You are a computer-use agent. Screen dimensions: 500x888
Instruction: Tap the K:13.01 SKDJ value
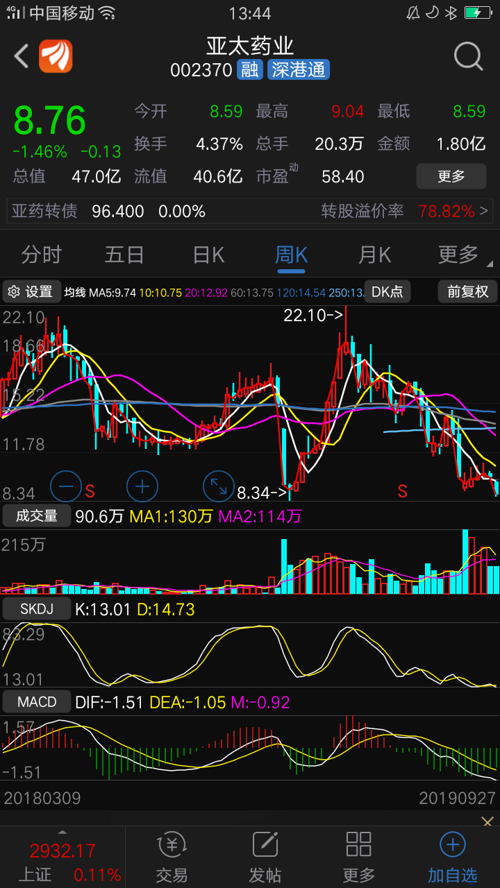[102, 609]
